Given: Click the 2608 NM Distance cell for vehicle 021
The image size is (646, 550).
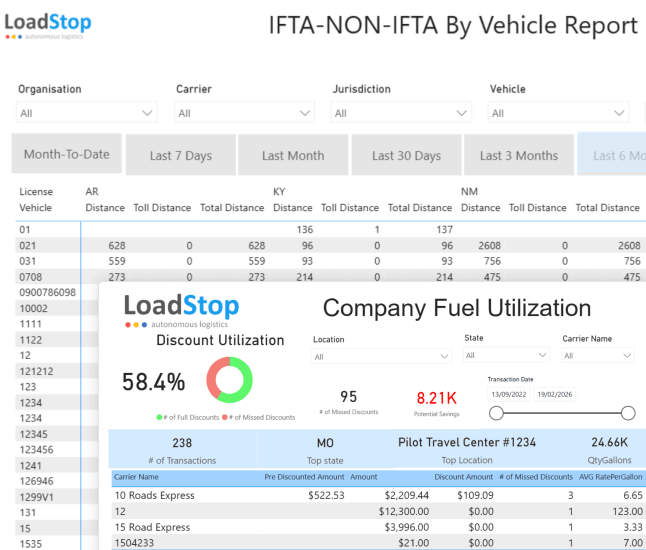Looking at the screenshot, I should [x=489, y=246].
